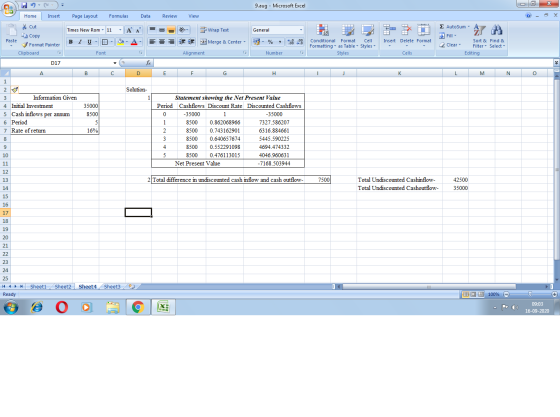Click the Save icon in Quick Access
This screenshot has width=560, height=417.
[24, 5]
